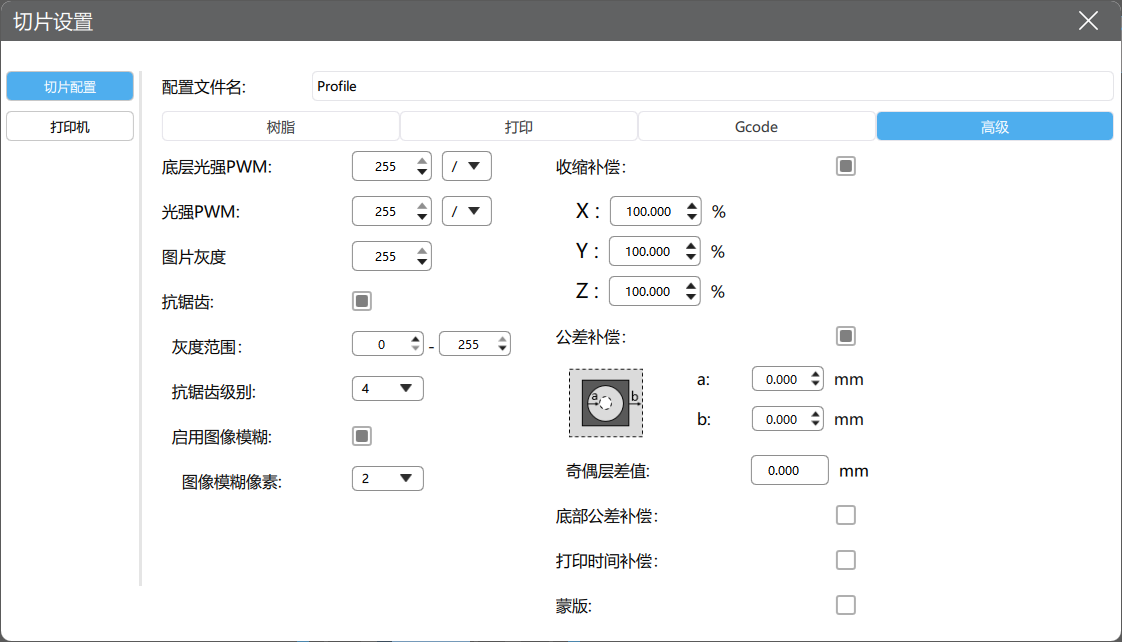This screenshot has width=1122, height=642.
Task: Open the 图像模糊像素 dropdown
Action: [388, 479]
